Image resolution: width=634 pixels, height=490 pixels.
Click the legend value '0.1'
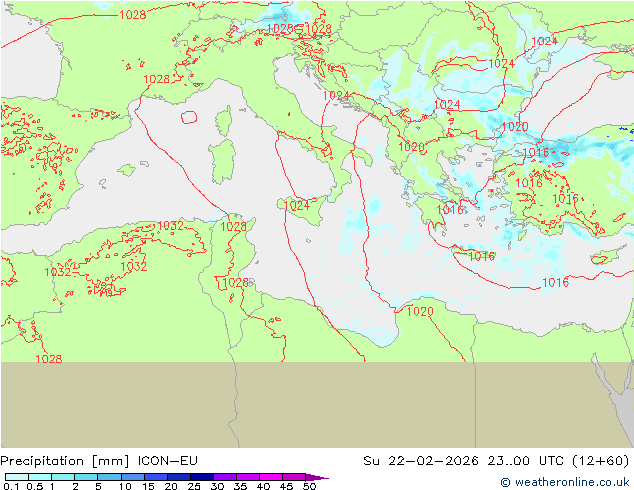coord(11,486)
